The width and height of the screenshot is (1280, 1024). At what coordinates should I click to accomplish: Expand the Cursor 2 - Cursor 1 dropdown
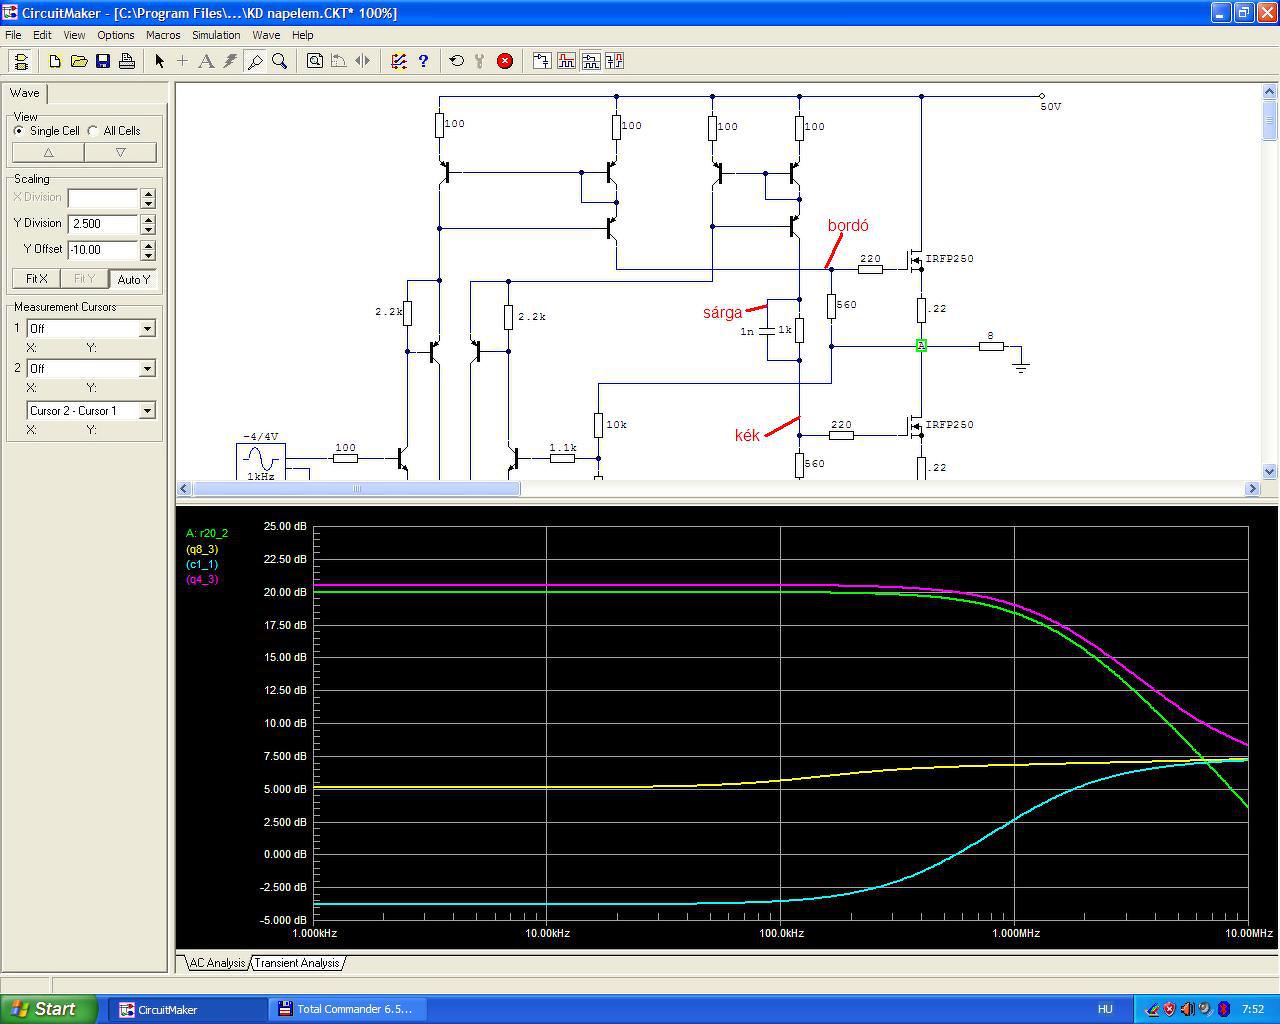pos(147,411)
